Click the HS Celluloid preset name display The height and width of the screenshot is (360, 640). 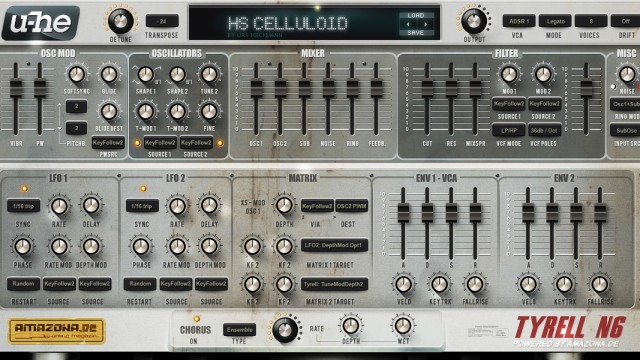tap(288, 24)
